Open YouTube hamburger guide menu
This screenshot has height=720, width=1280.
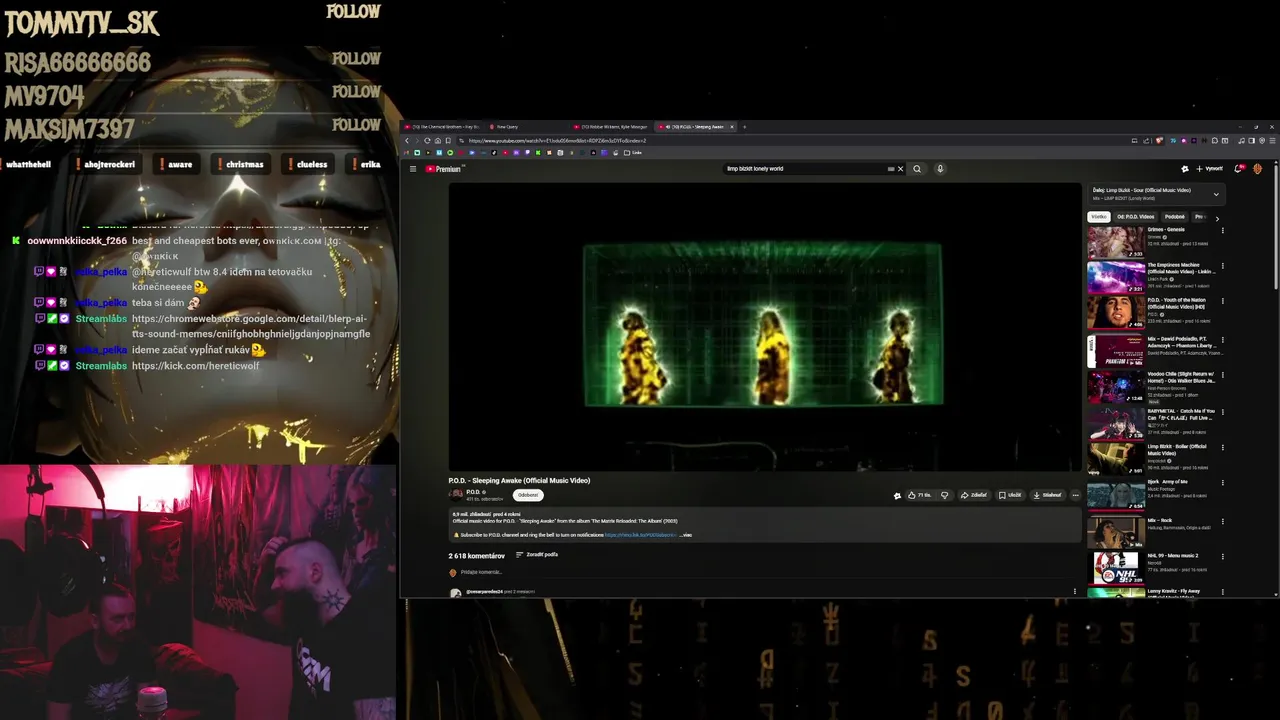coord(412,169)
